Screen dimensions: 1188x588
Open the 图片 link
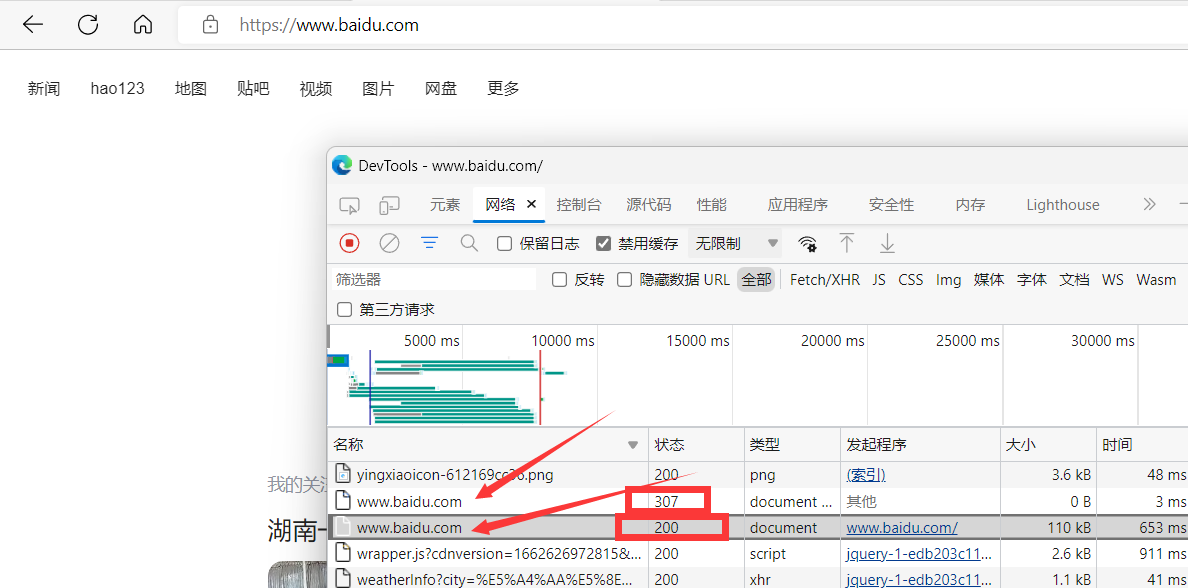pos(378,89)
